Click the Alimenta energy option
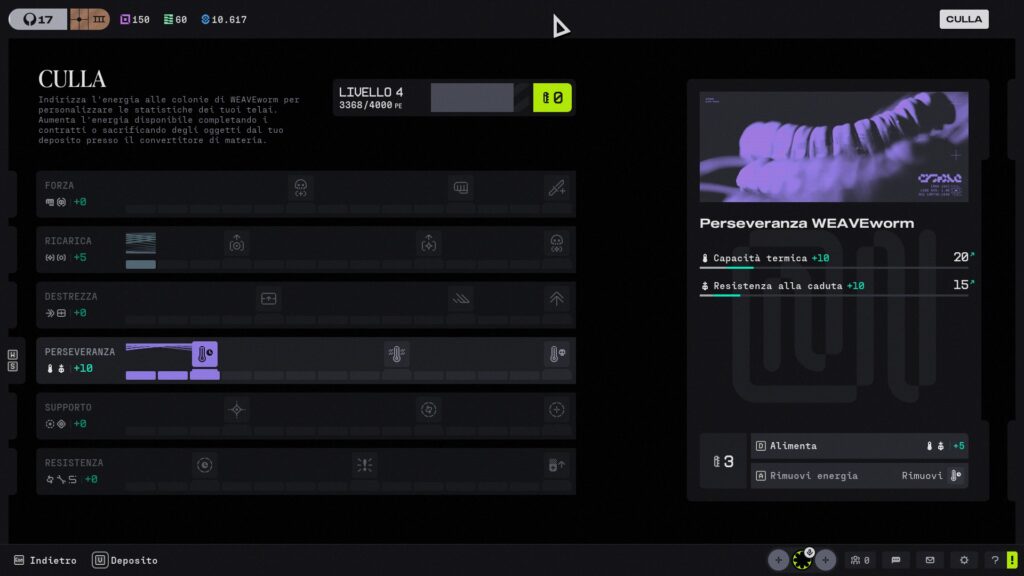1024x576 pixels. [859, 446]
